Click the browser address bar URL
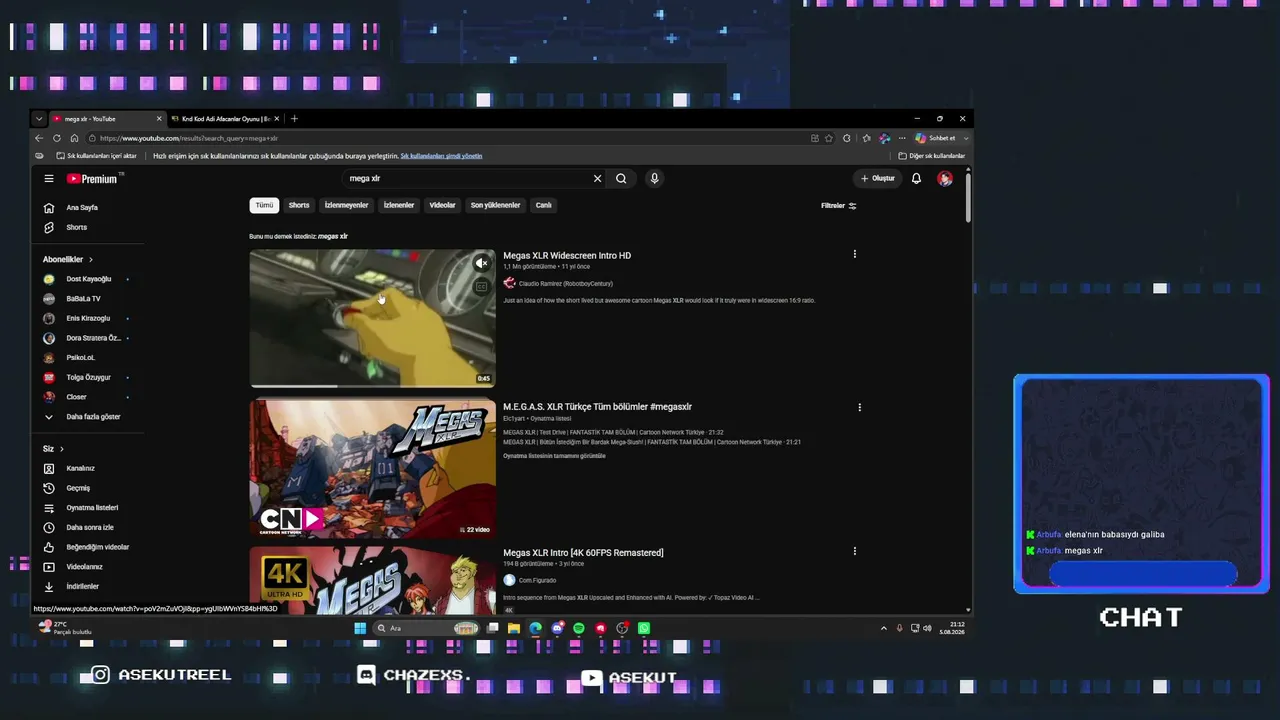 189,138
